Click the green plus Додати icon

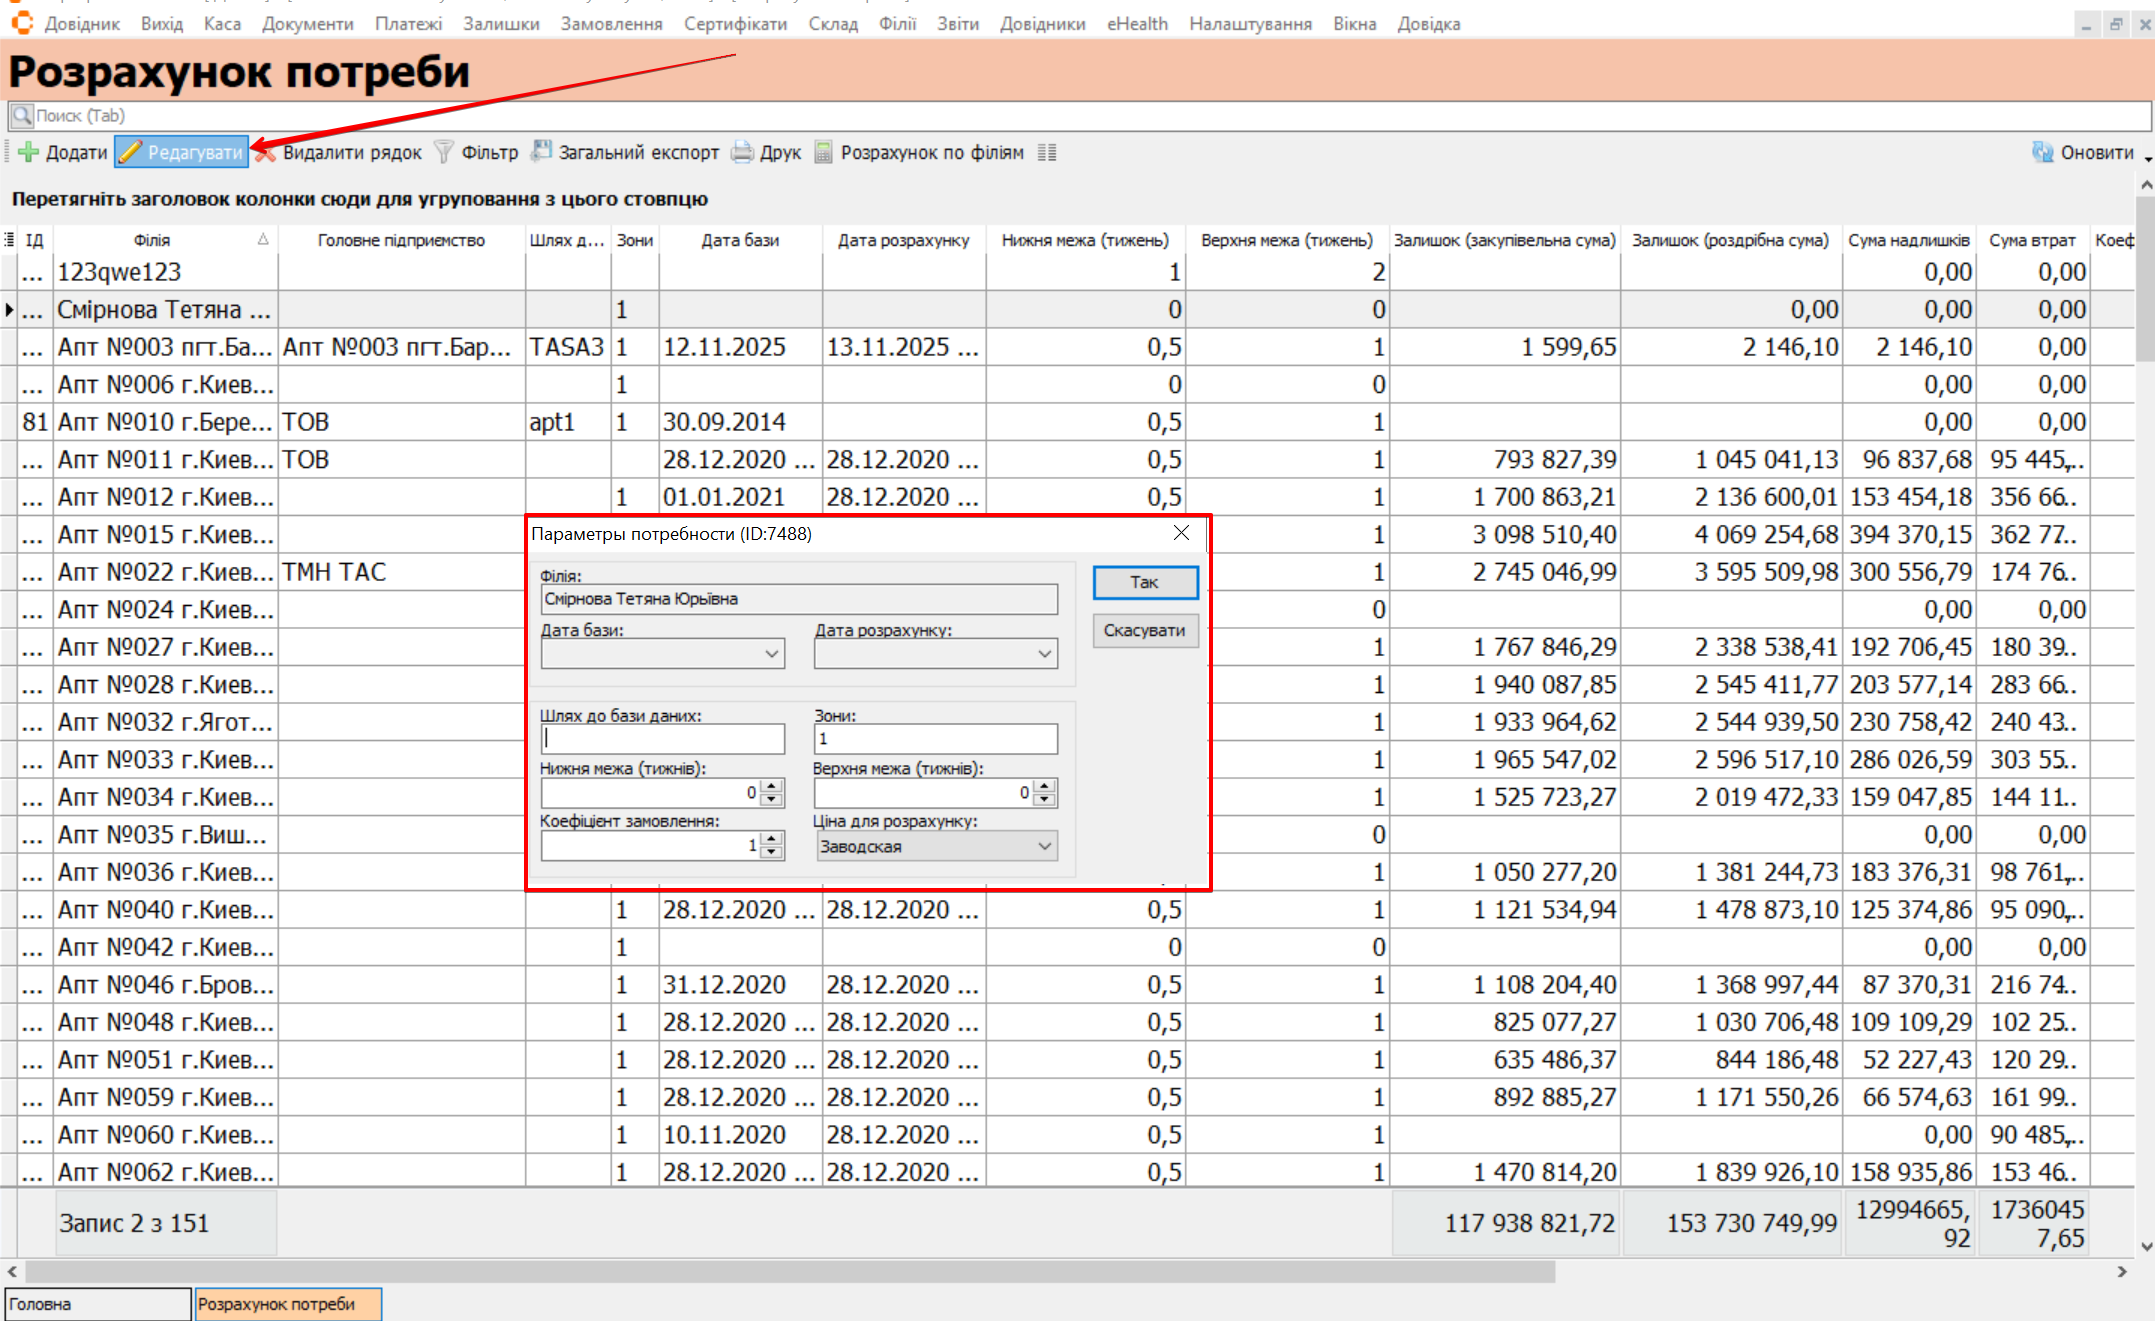[x=29, y=152]
